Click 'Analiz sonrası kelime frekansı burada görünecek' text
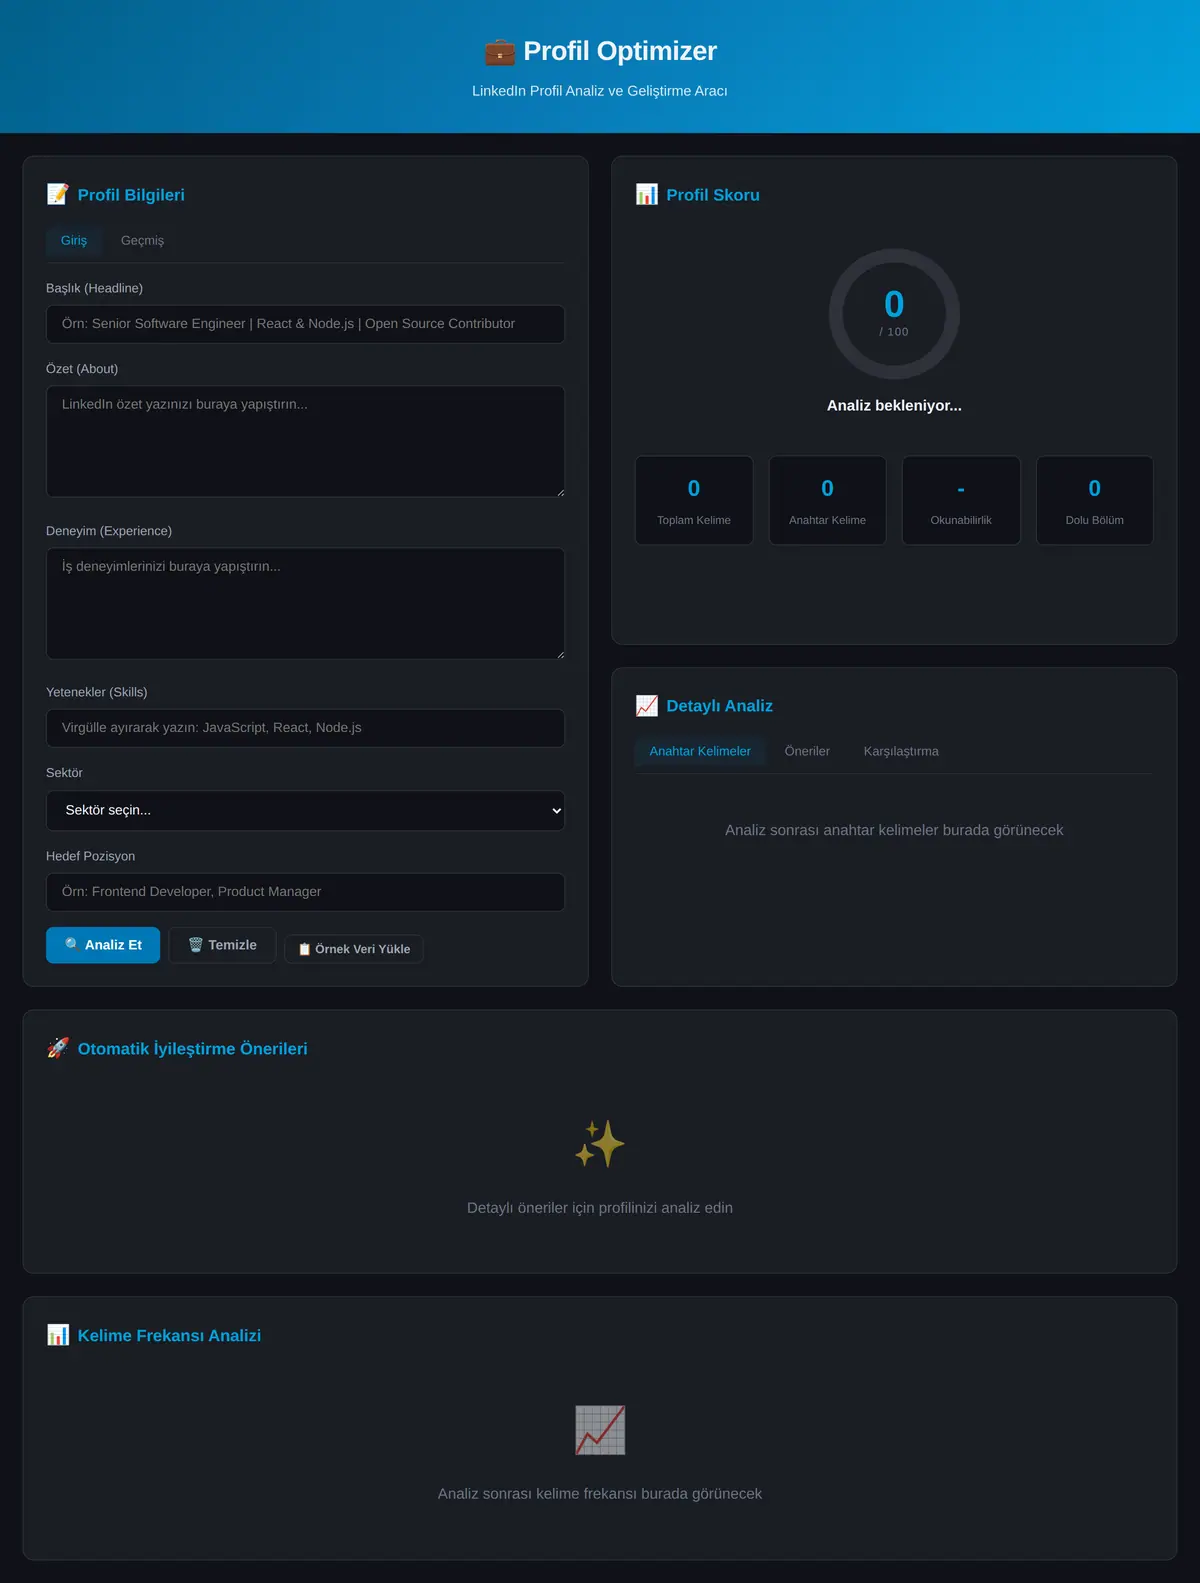 click(600, 1494)
